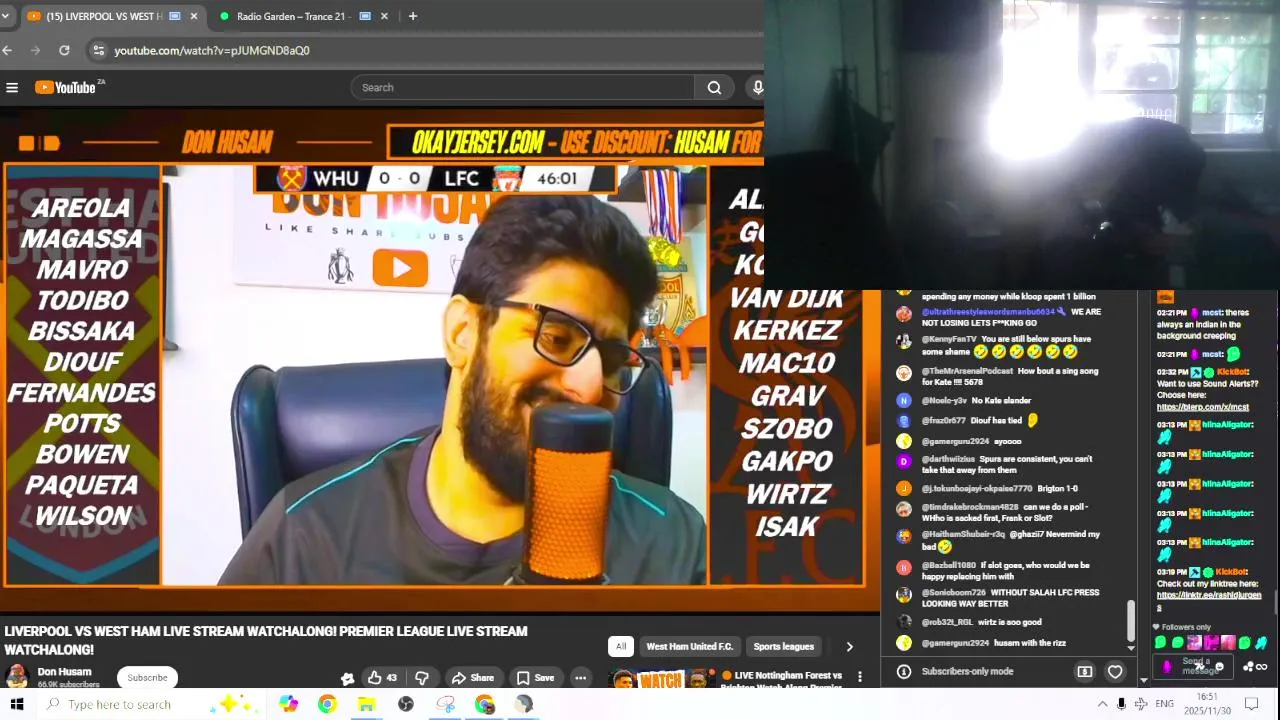Select the Sports leagues chip
Image resolution: width=1280 pixels, height=720 pixels.
coord(784,646)
